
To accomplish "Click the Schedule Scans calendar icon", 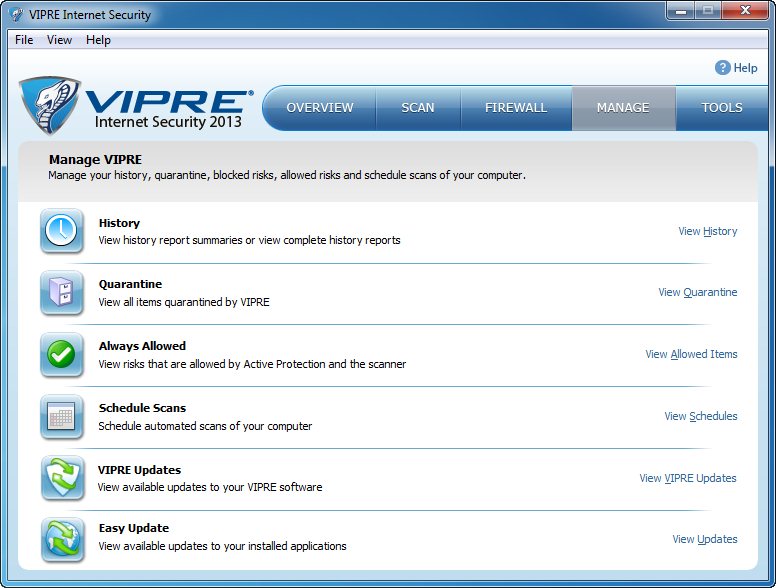I will [61, 416].
